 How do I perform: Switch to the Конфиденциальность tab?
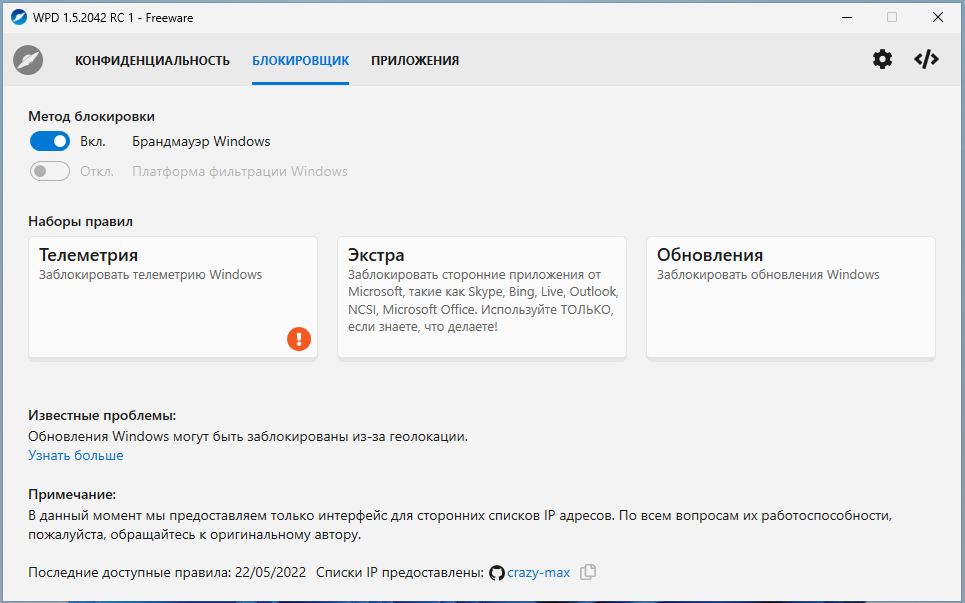pos(152,60)
